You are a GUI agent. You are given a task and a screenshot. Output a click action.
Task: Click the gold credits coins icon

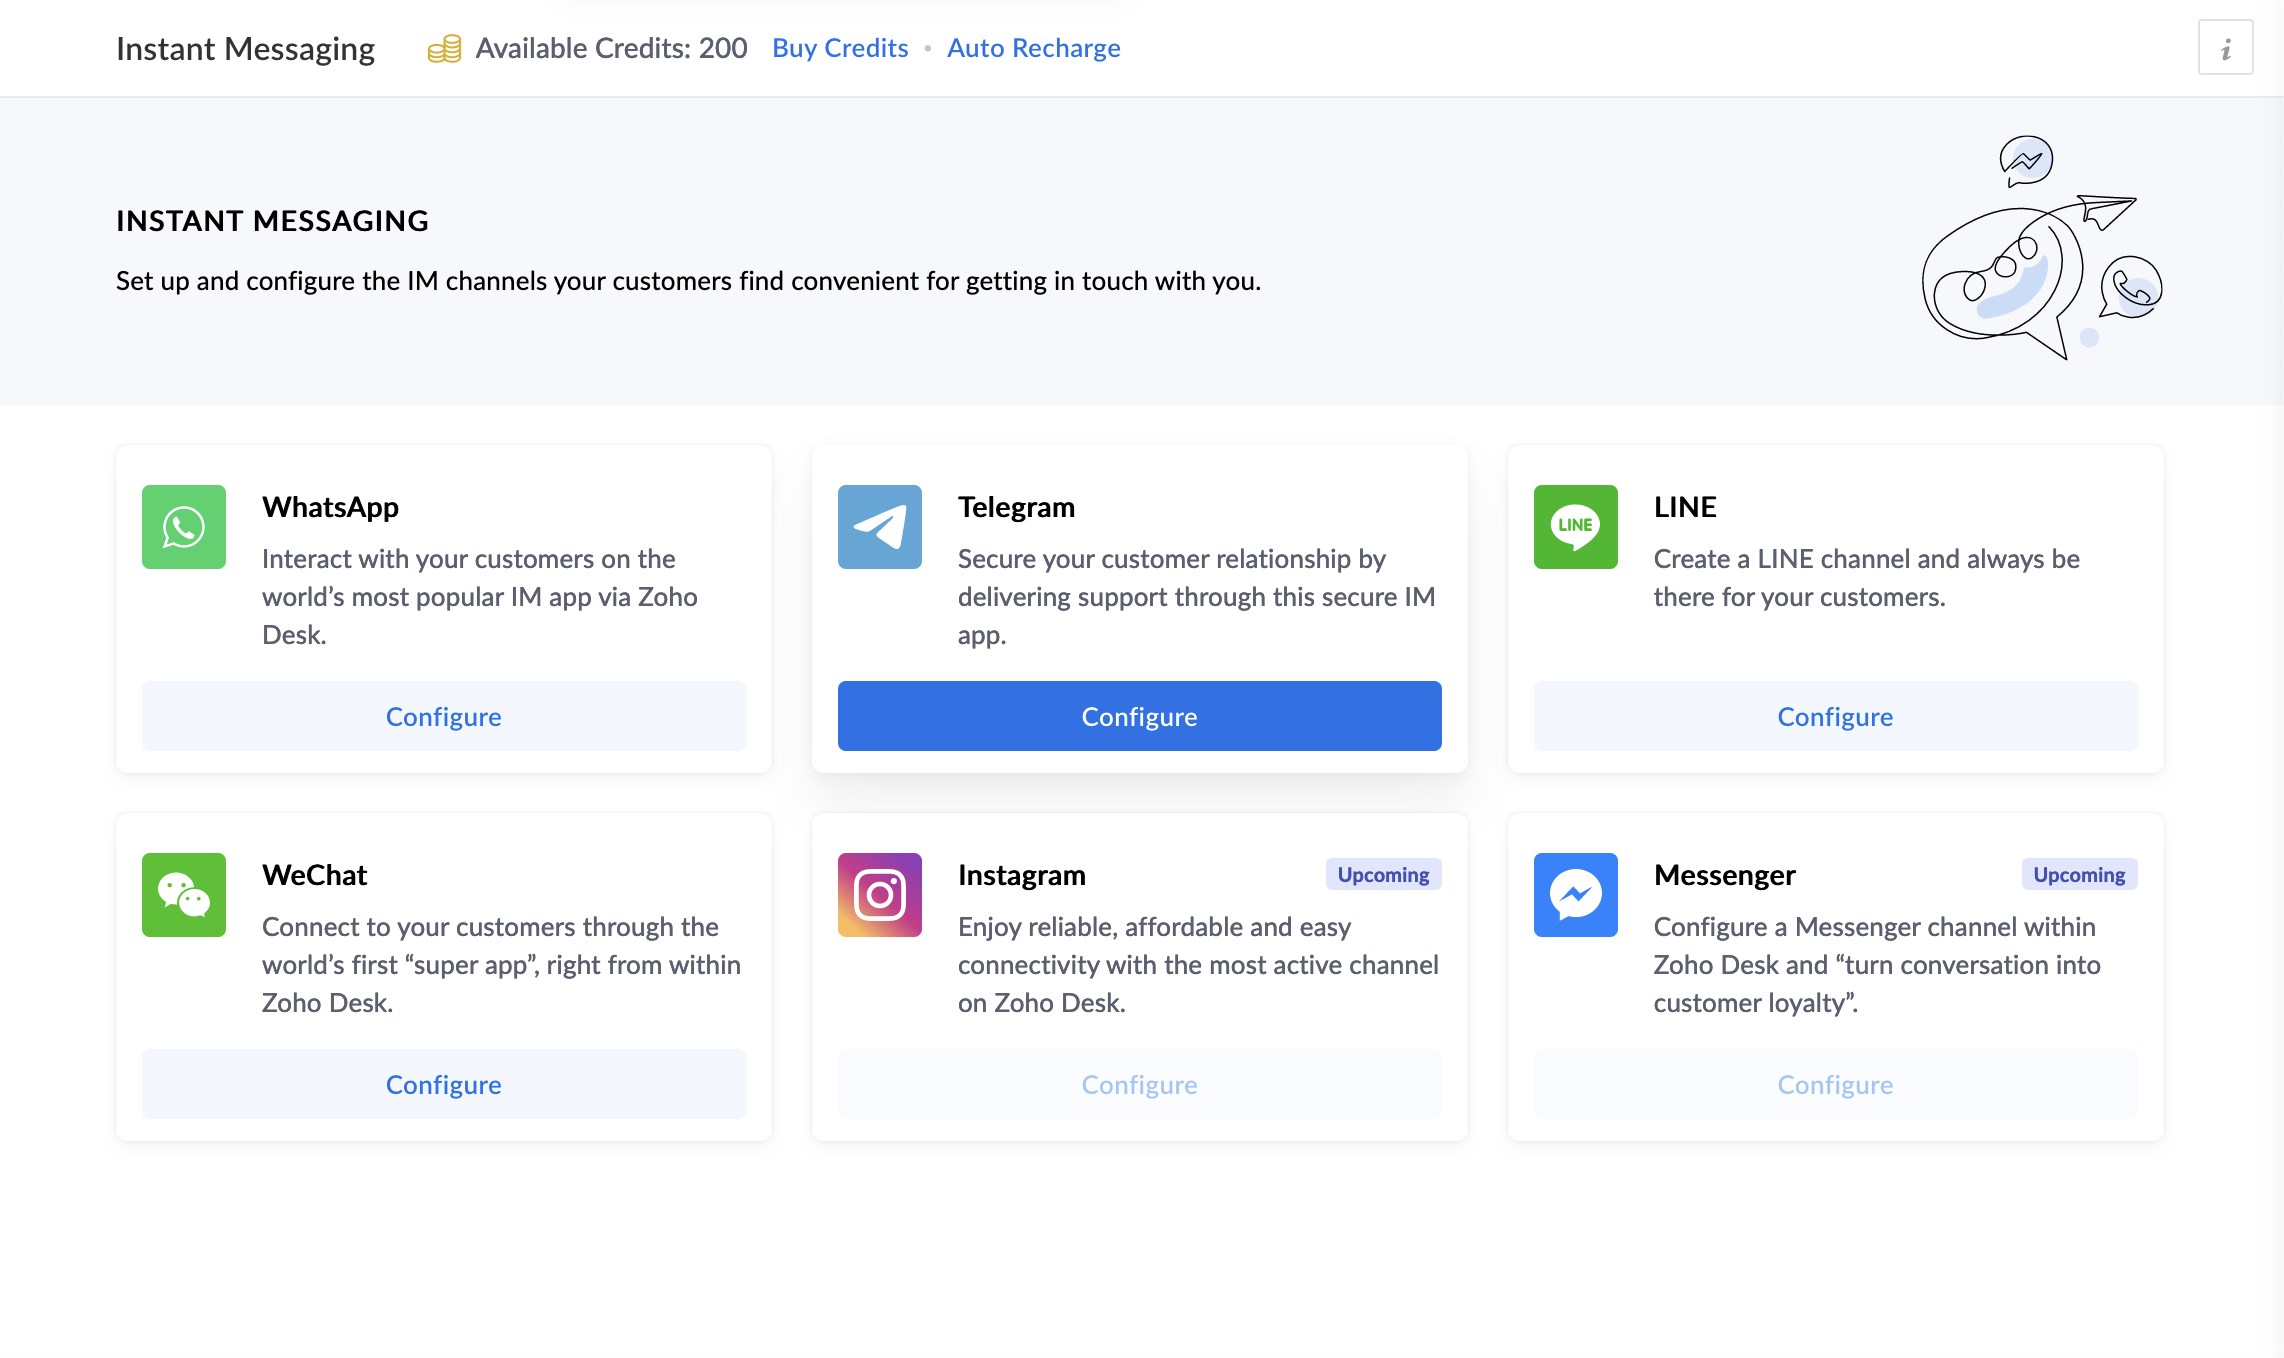click(445, 48)
